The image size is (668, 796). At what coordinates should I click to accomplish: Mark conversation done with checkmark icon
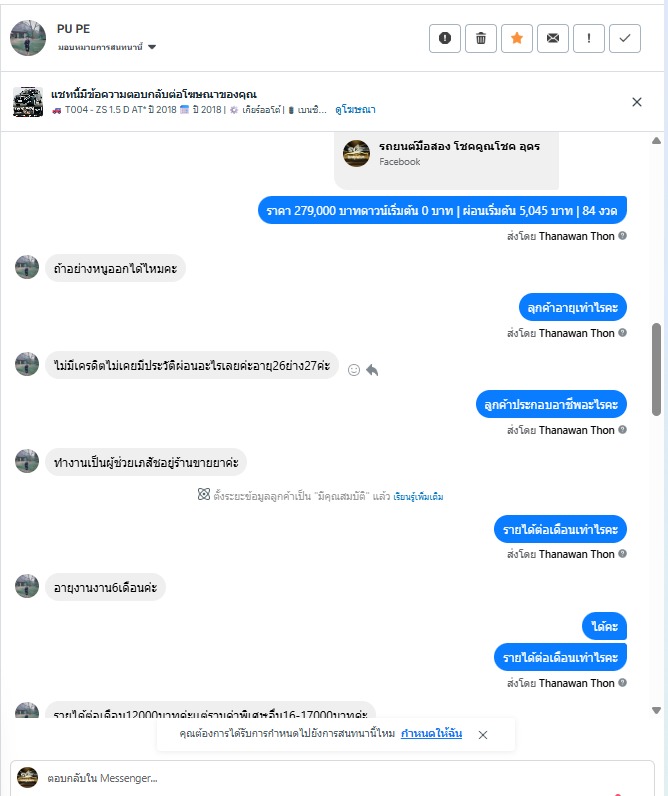pyautogui.click(x=625, y=38)
